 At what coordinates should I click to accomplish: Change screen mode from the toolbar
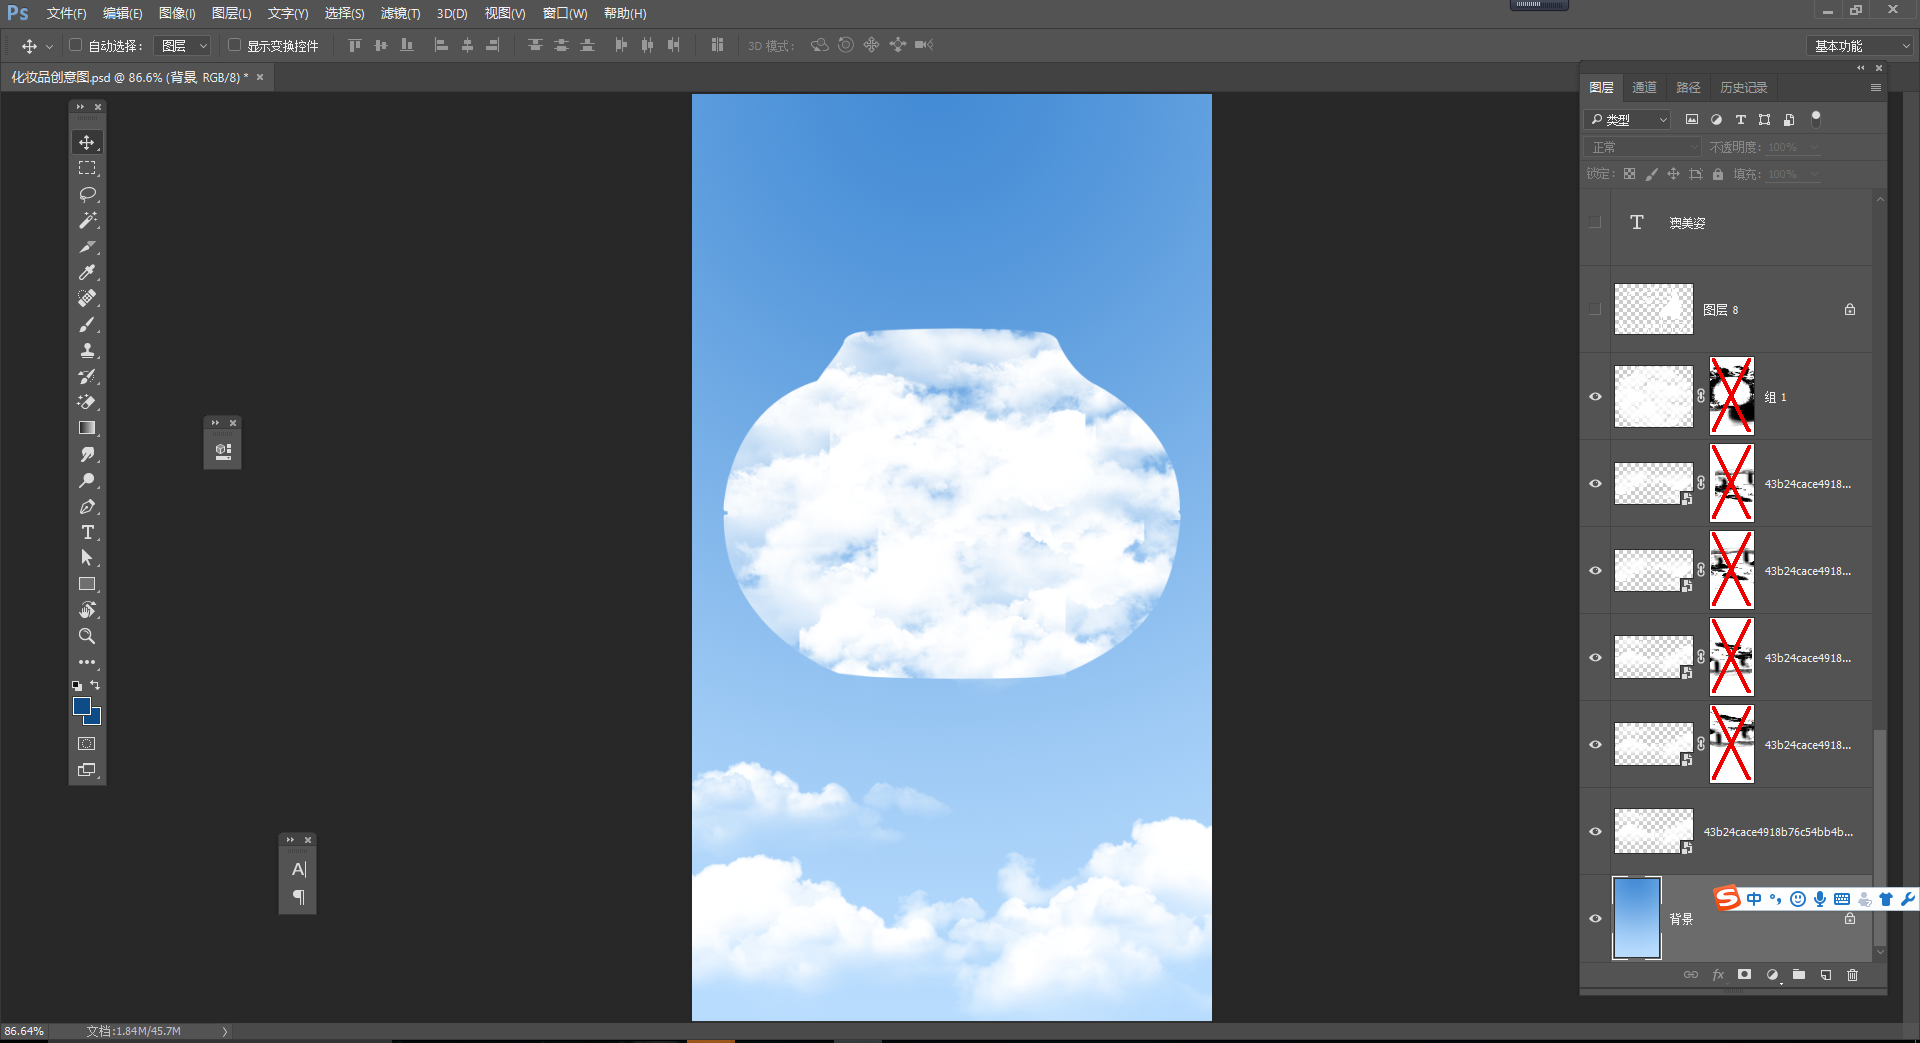click(87, 770)
